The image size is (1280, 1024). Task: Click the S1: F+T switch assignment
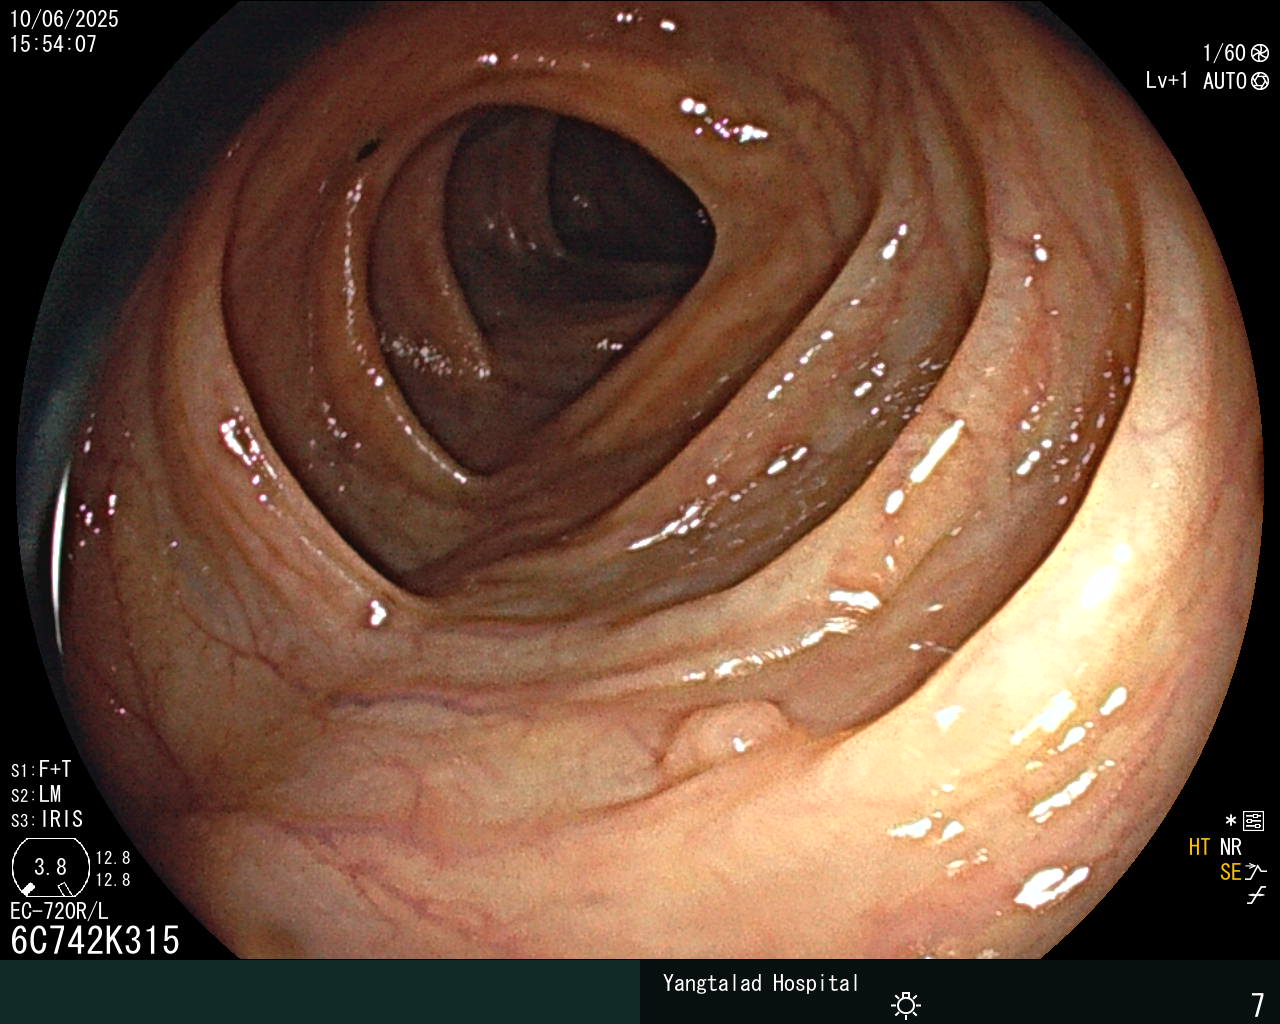point(41,770)
